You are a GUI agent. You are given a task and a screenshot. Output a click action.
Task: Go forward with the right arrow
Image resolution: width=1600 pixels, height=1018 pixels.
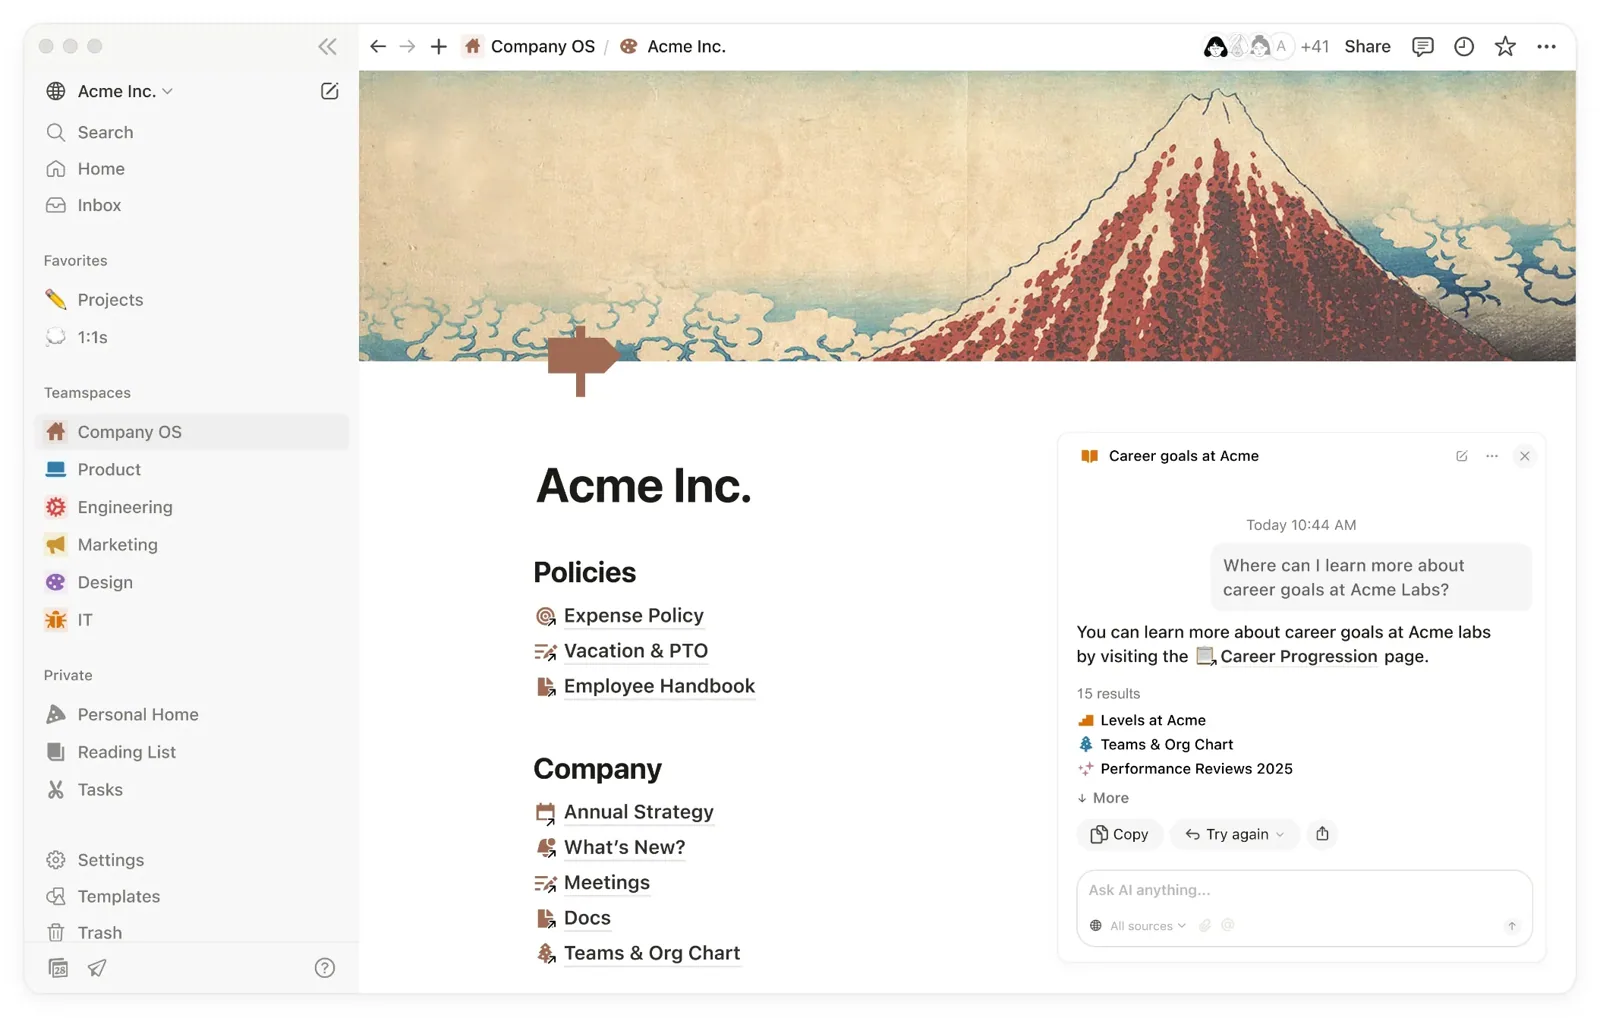407,46
